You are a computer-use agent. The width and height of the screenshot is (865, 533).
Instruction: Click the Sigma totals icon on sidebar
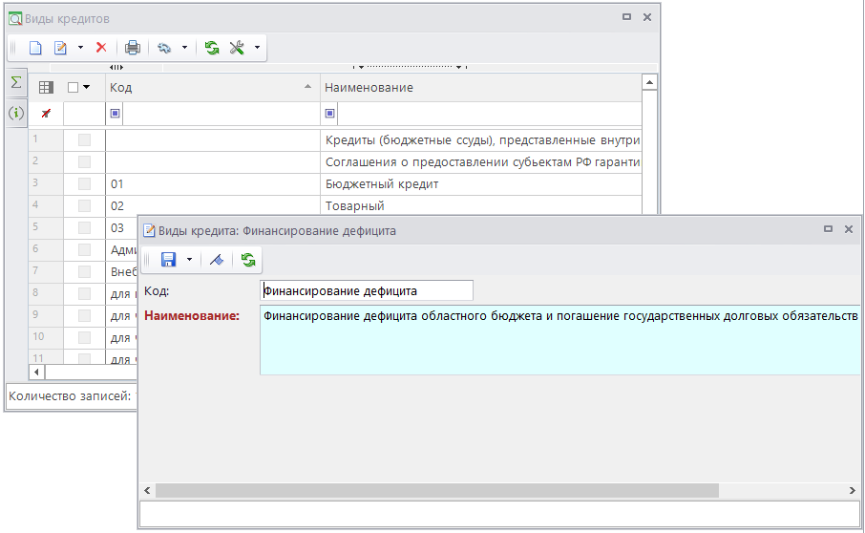pyautogui.click(x=16, y=83)
